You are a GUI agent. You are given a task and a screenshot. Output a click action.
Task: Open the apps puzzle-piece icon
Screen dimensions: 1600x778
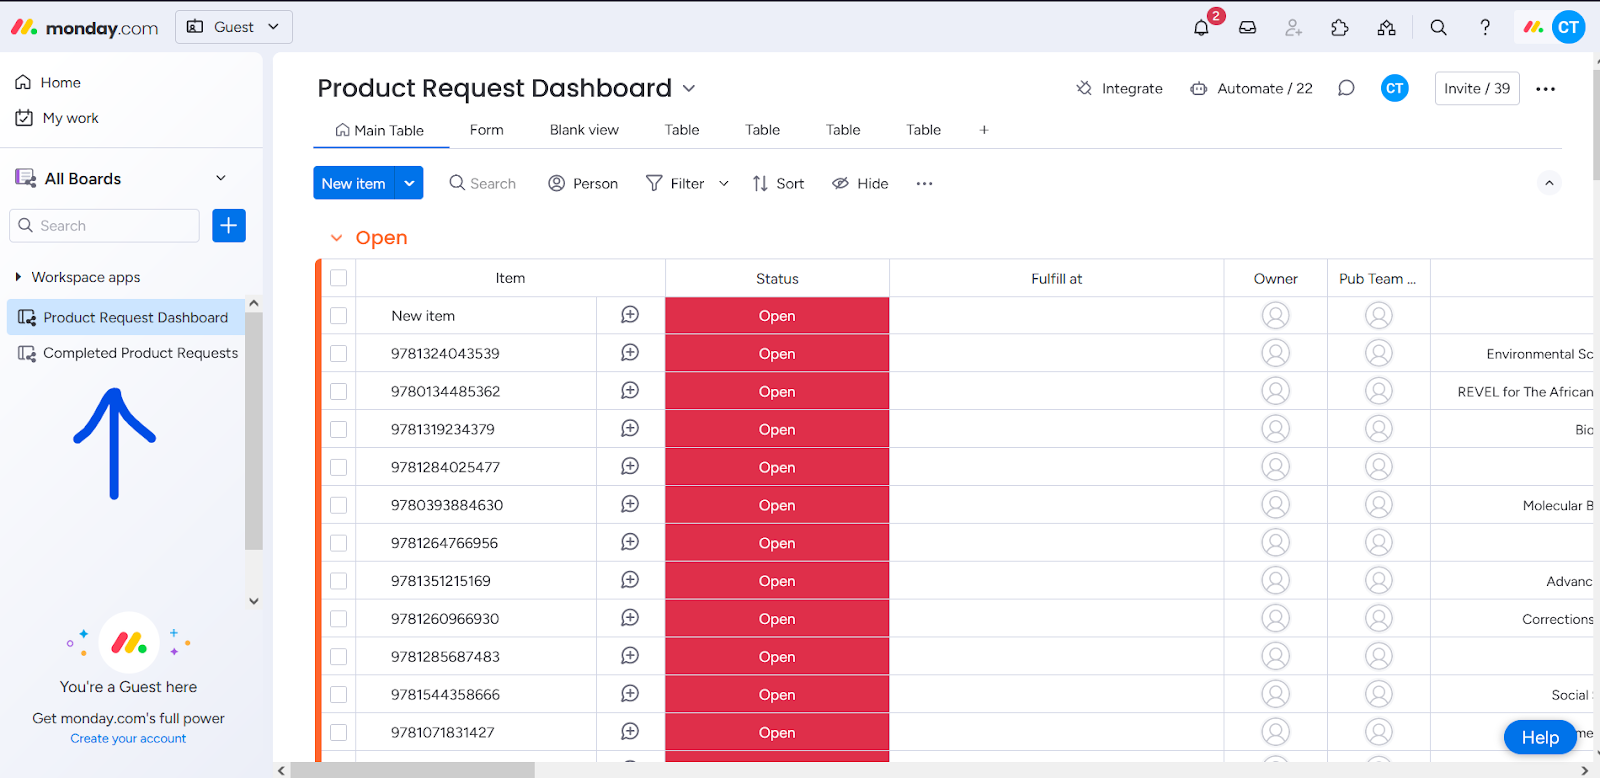(1340, 28)
